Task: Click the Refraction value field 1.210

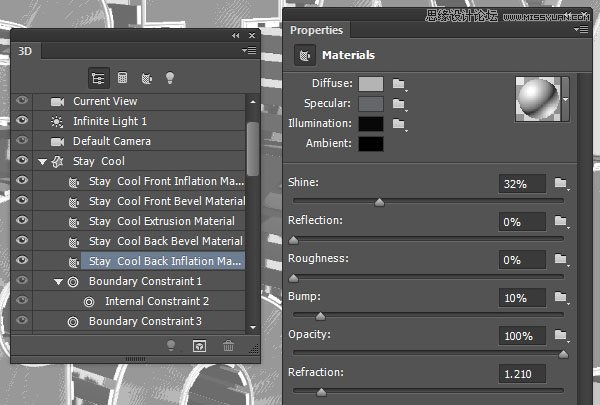Action: pyautogui.click(x=522, y=374)
